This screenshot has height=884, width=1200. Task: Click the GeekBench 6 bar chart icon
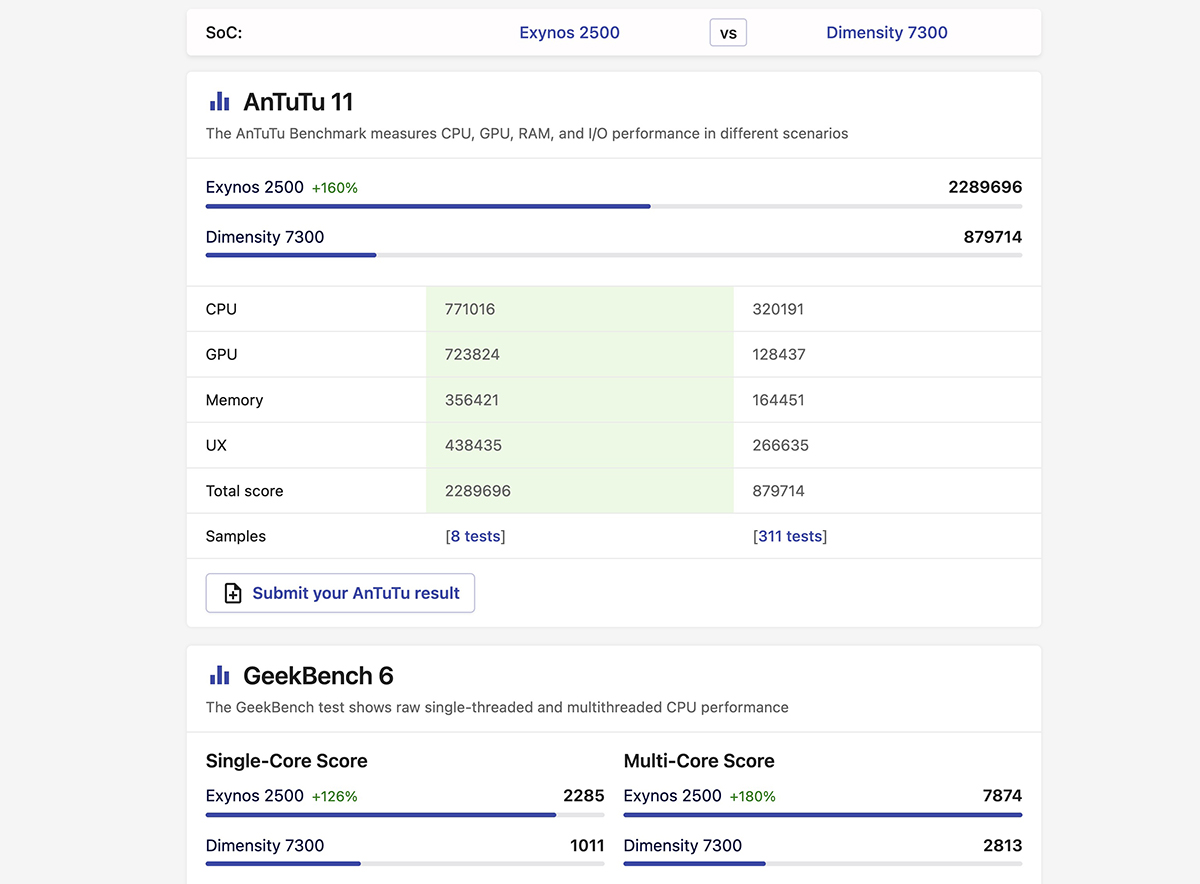tap(219, 675)
